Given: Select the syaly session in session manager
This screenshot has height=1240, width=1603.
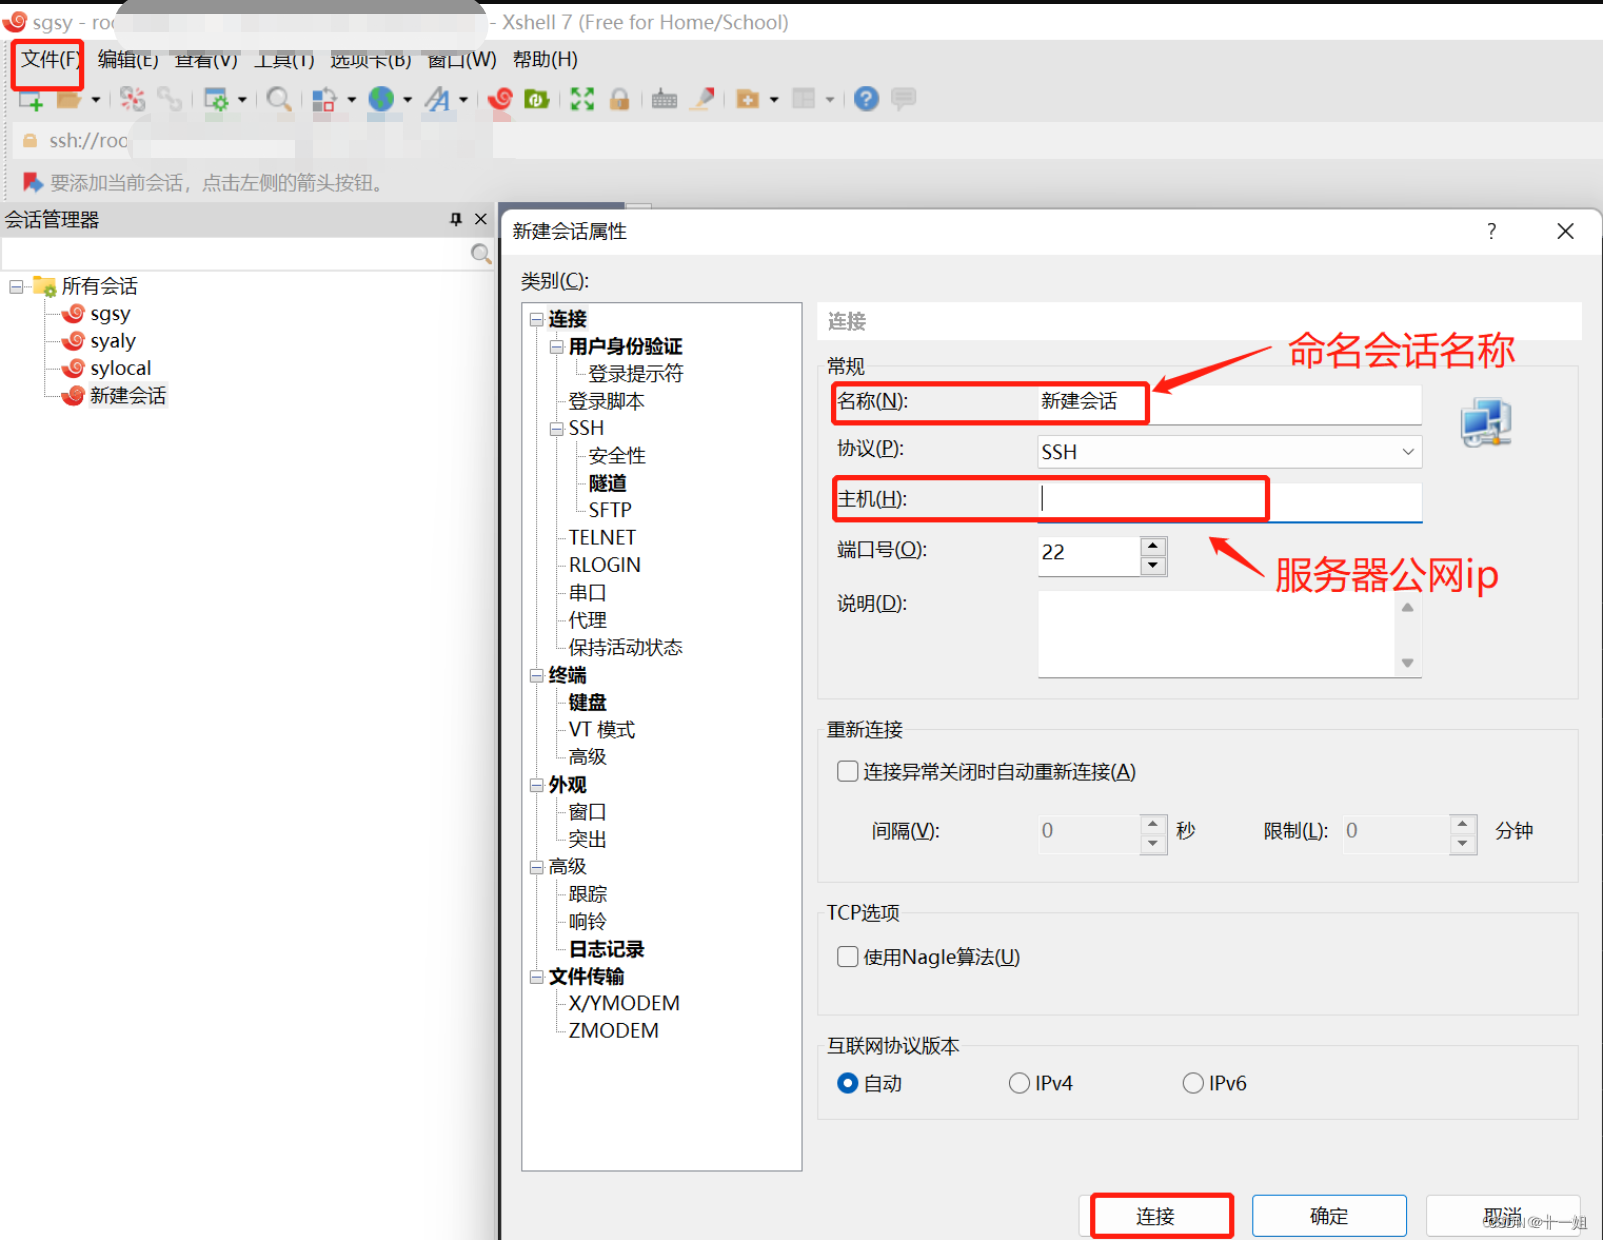Looking at the screenshot, I should [x=112, y=341].
